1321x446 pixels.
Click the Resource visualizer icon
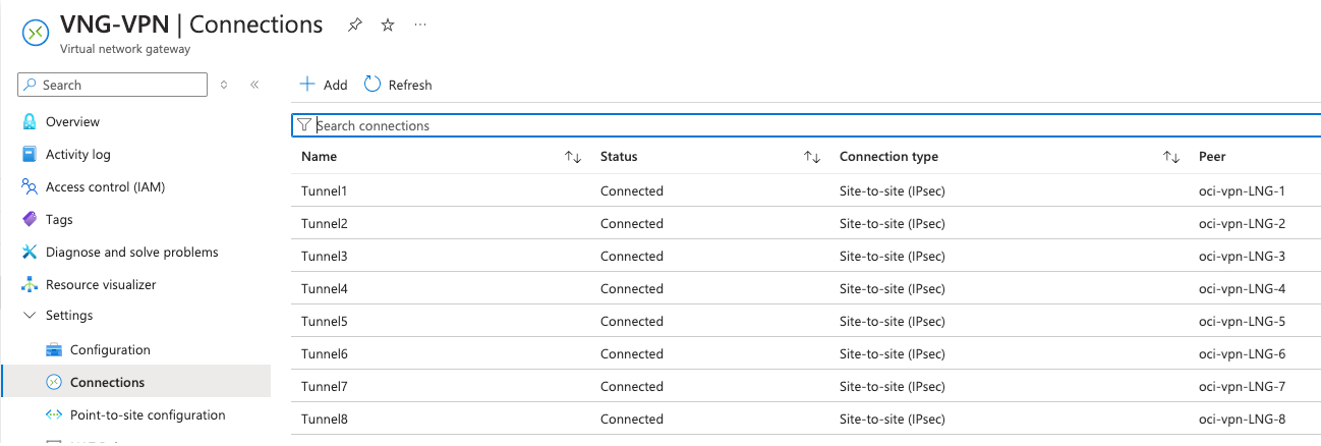29,284
